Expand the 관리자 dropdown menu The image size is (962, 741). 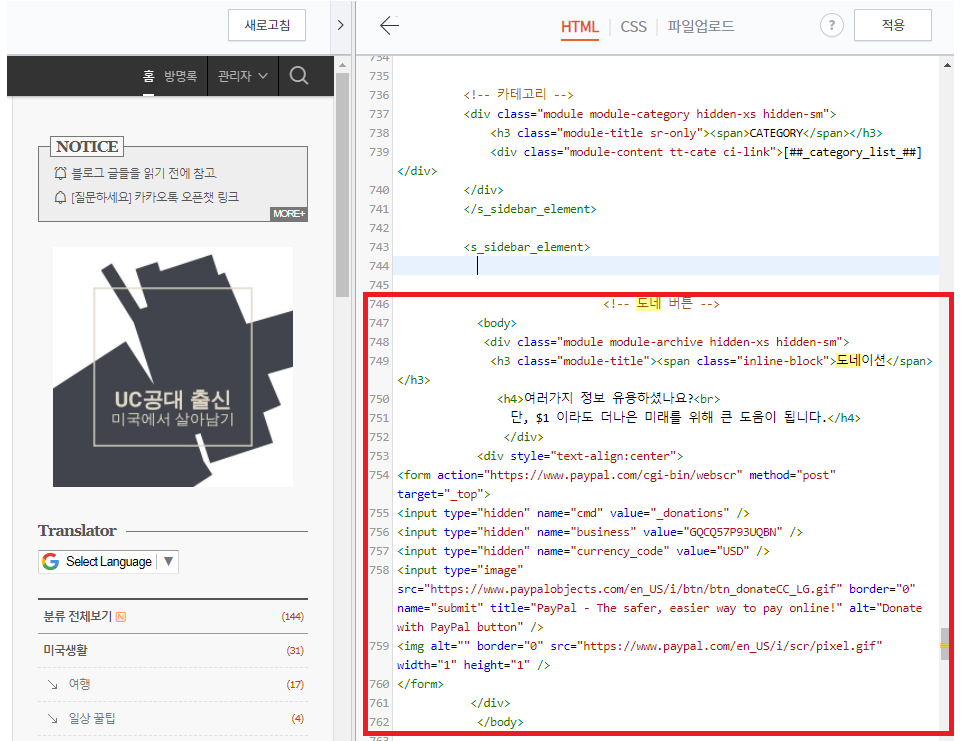click(x=243, y=76)
